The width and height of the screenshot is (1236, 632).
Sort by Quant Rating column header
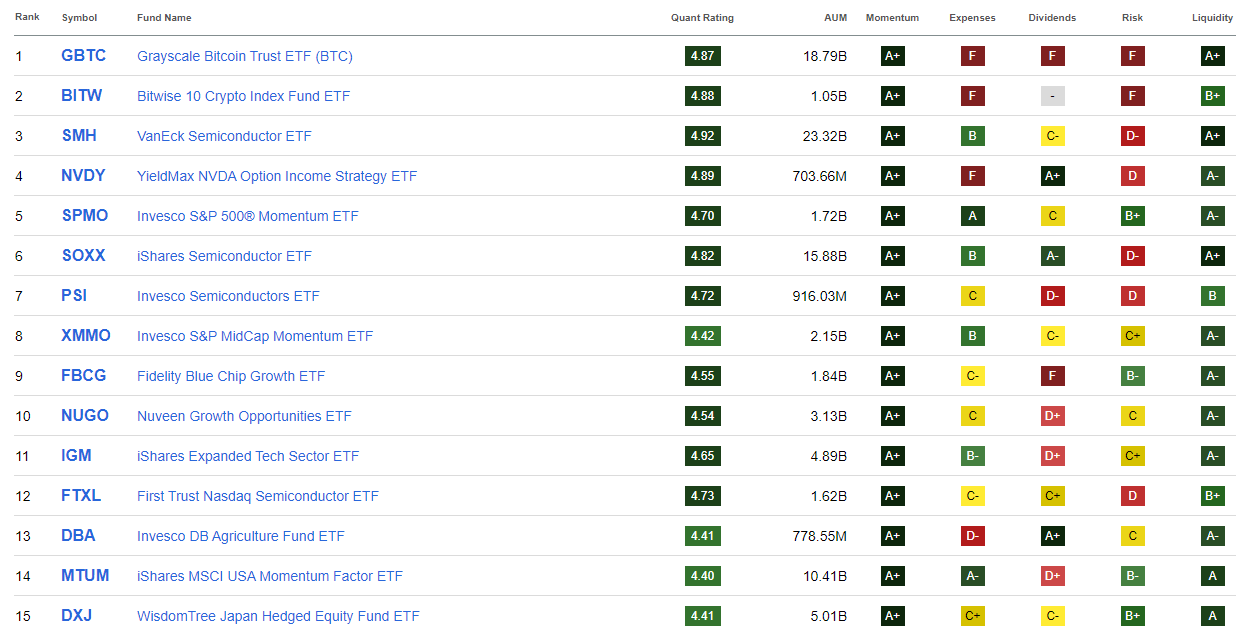(702, 18)
